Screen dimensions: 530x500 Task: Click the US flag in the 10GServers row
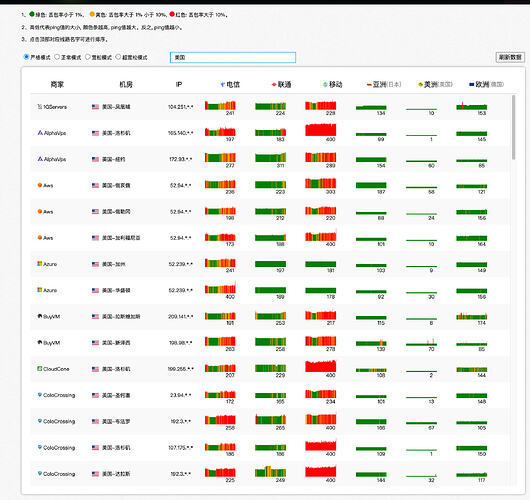(95, 107)
